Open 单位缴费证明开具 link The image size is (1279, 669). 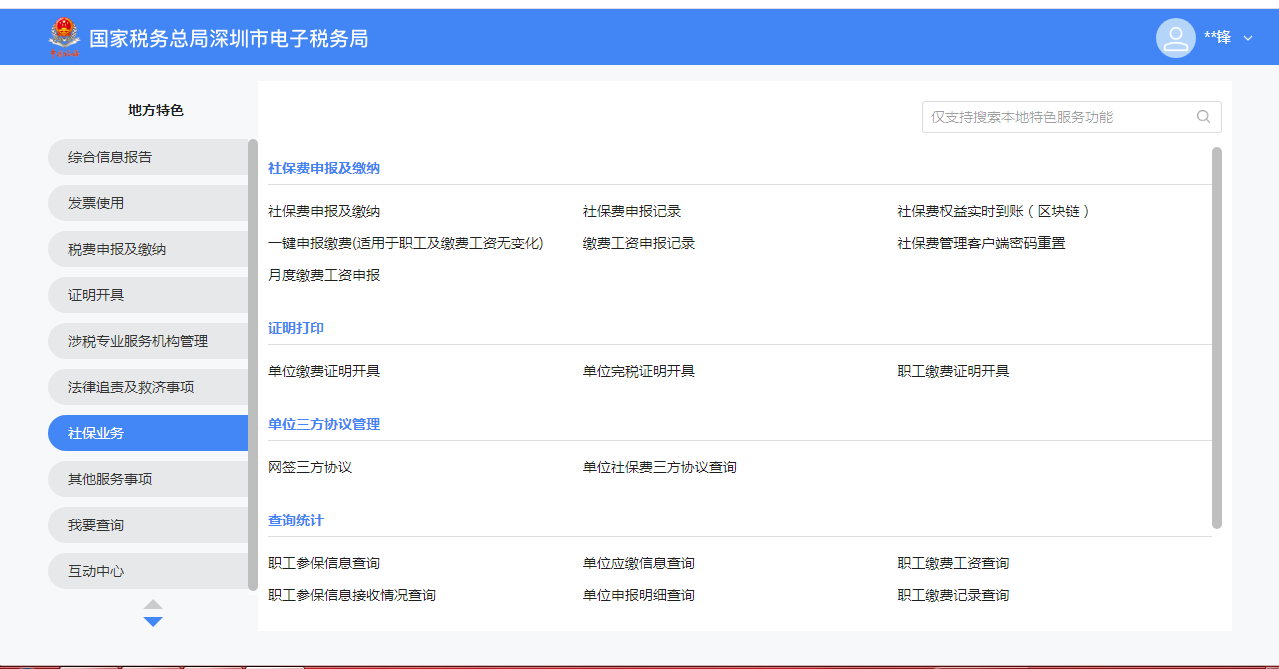click(324, 372)
